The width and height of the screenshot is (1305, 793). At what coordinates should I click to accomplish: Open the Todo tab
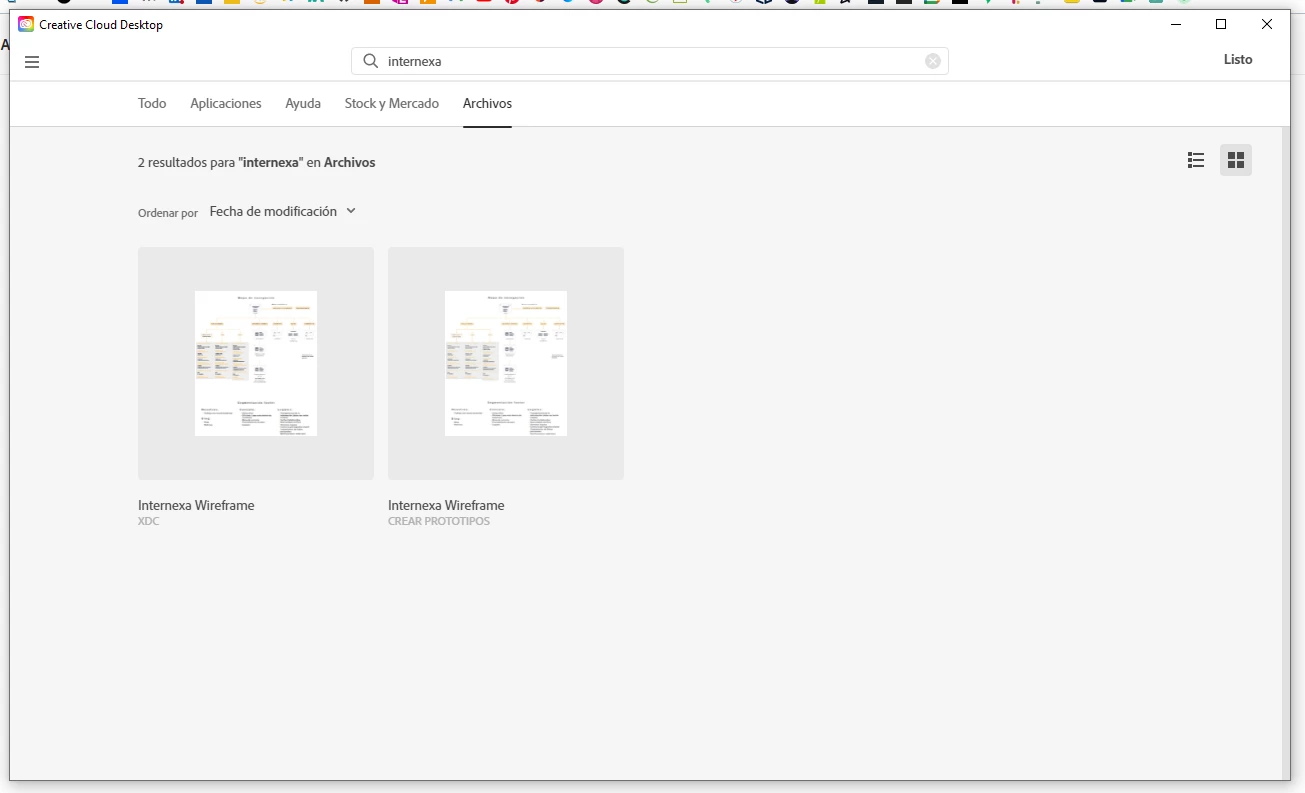152,103
